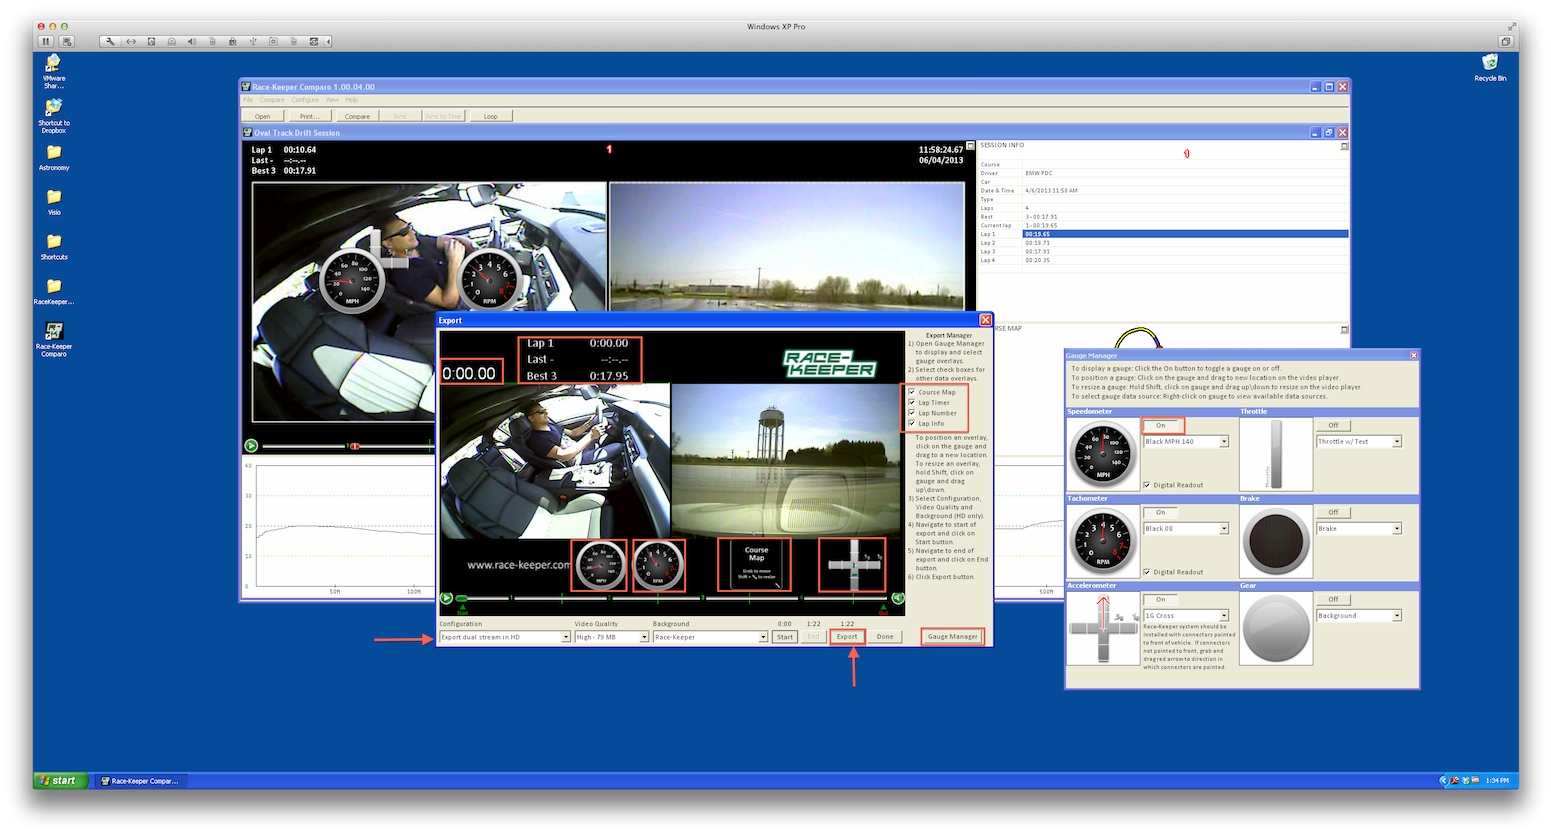The width and height of the screenshot is (1551, 835).
Task: Open the Black MPH 140 speedometer dropdown
Action: click(1186, 441)
